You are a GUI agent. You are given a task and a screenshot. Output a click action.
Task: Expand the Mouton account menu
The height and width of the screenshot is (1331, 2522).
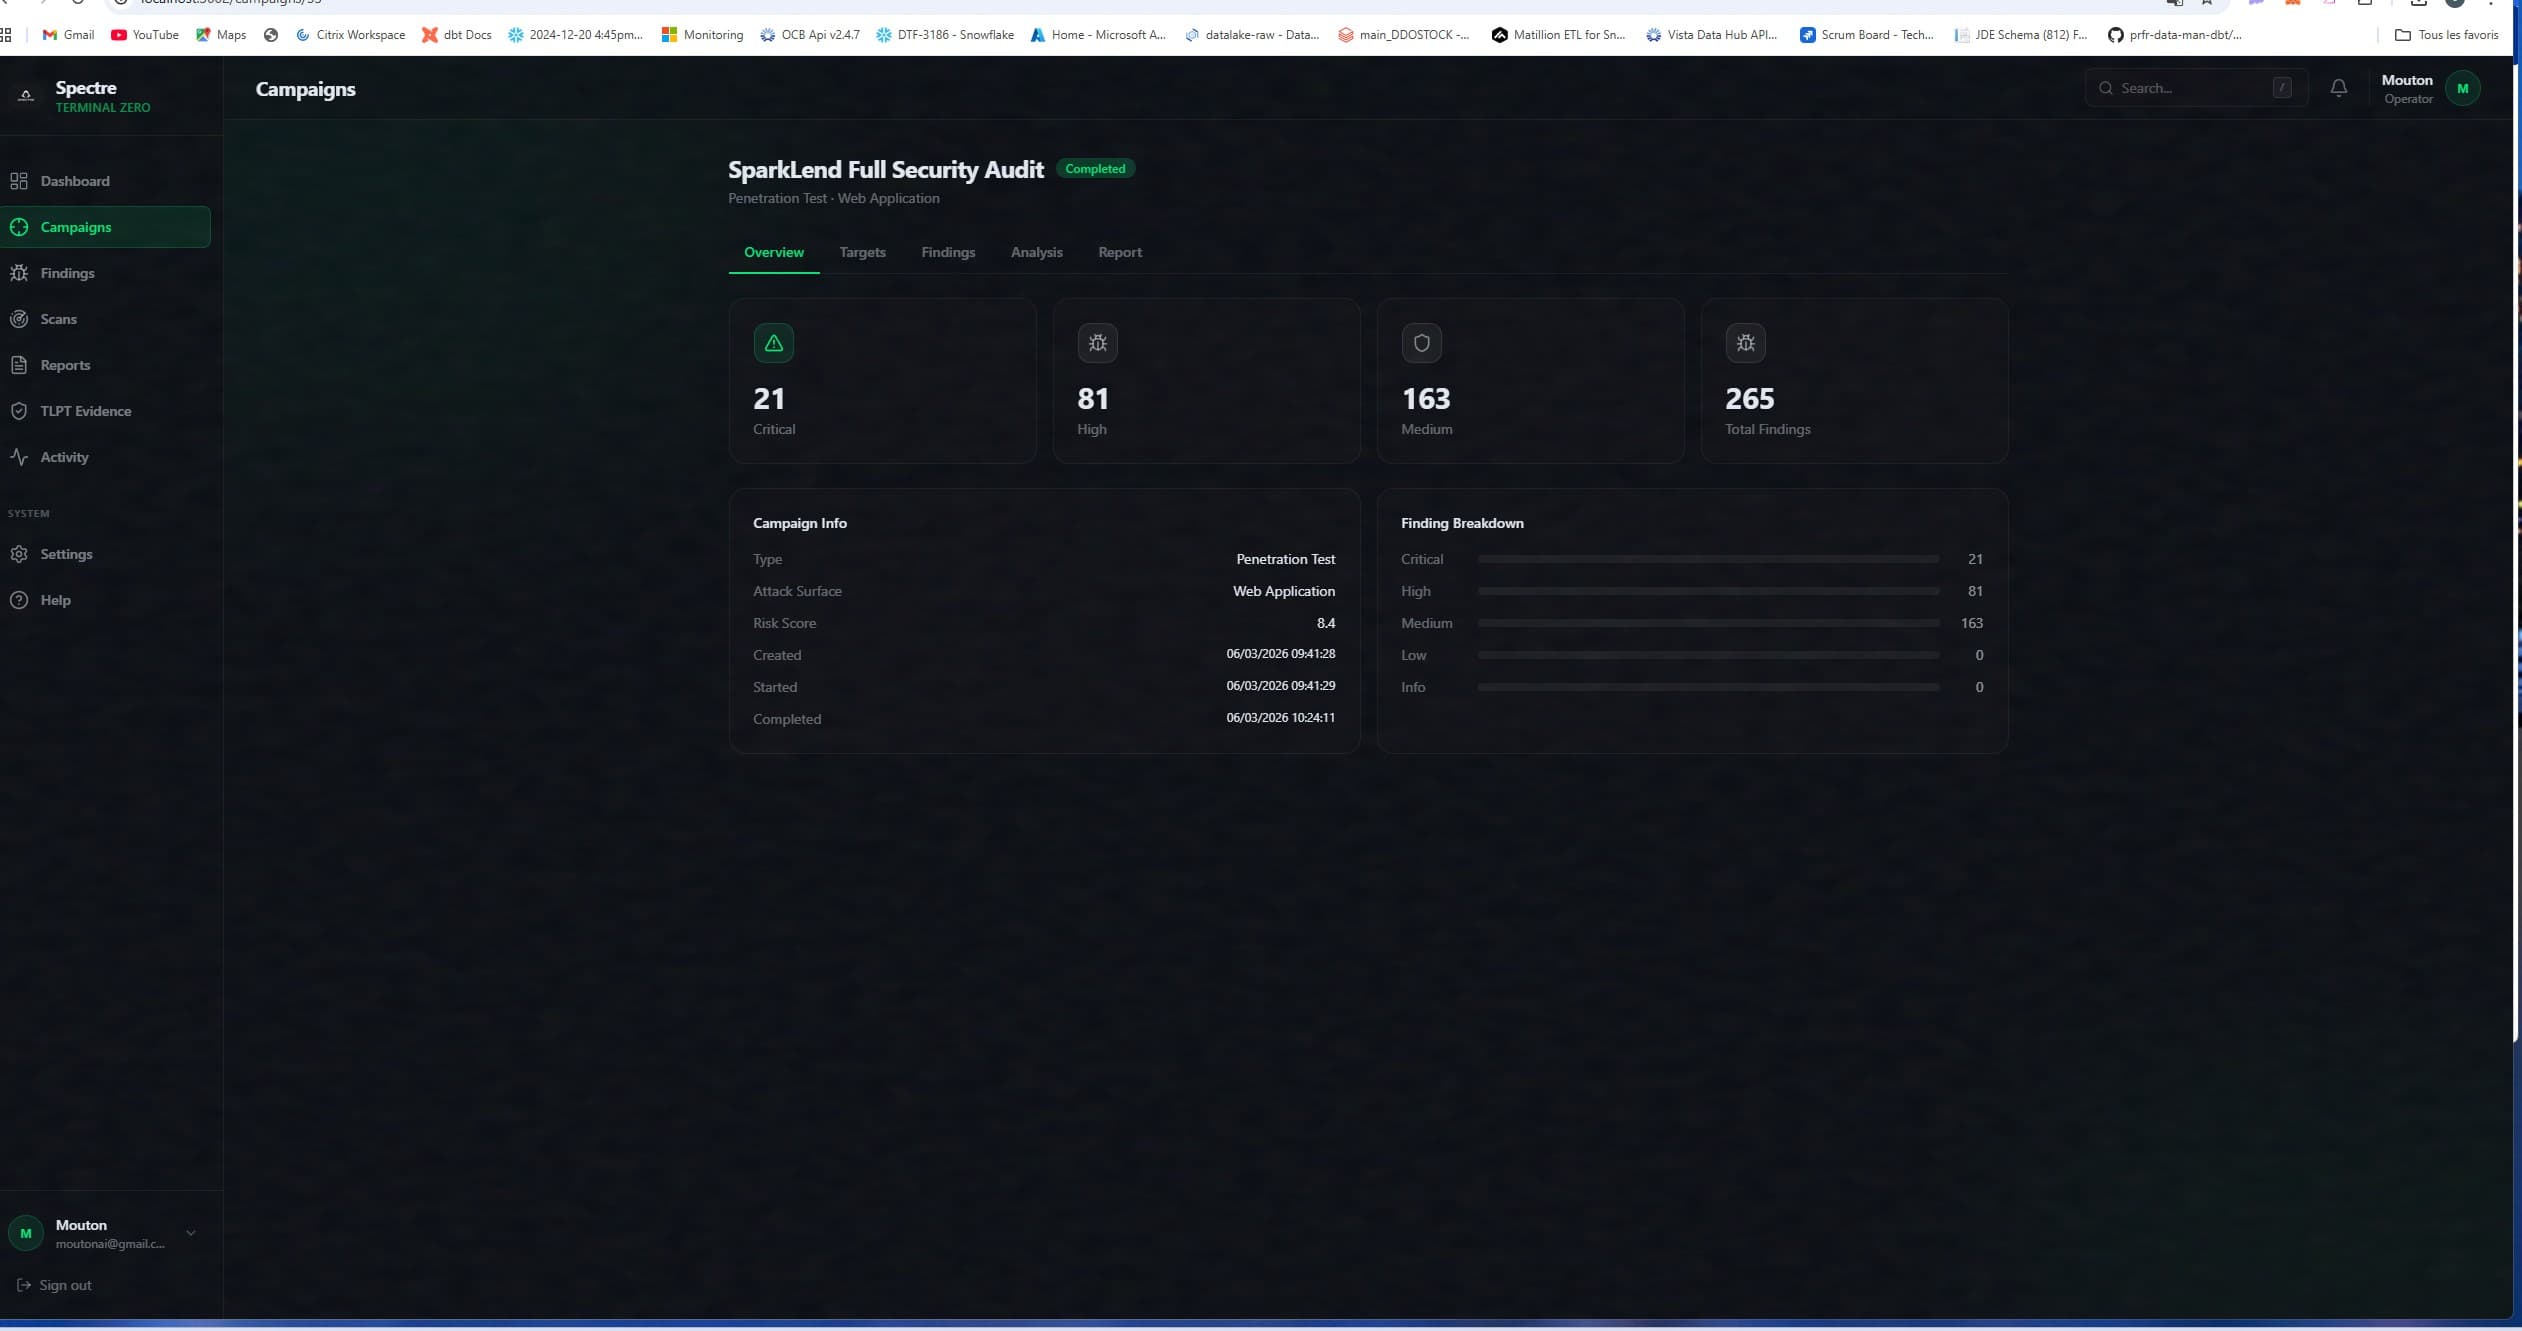(105, 1233)
